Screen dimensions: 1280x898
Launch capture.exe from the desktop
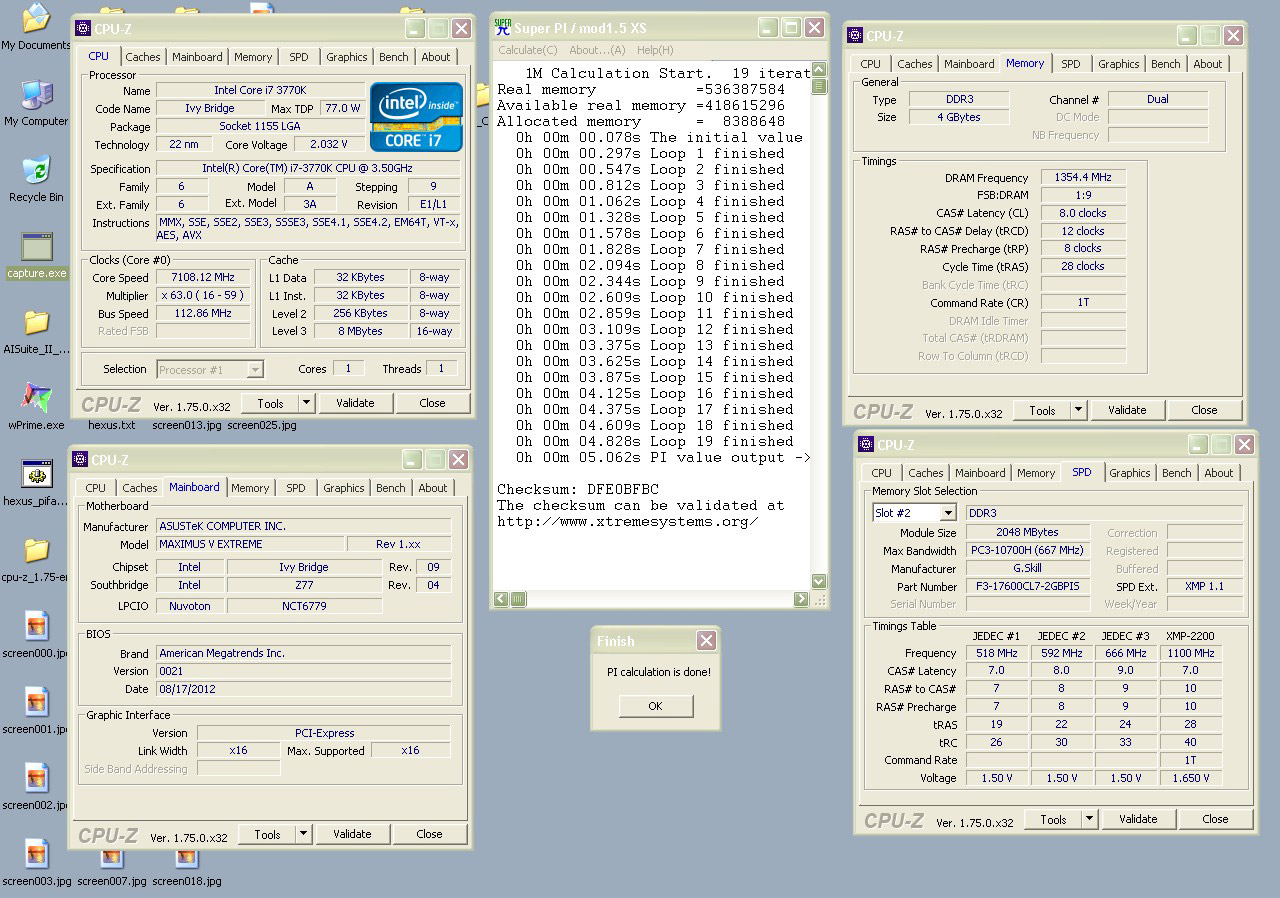tap(37, 248)
